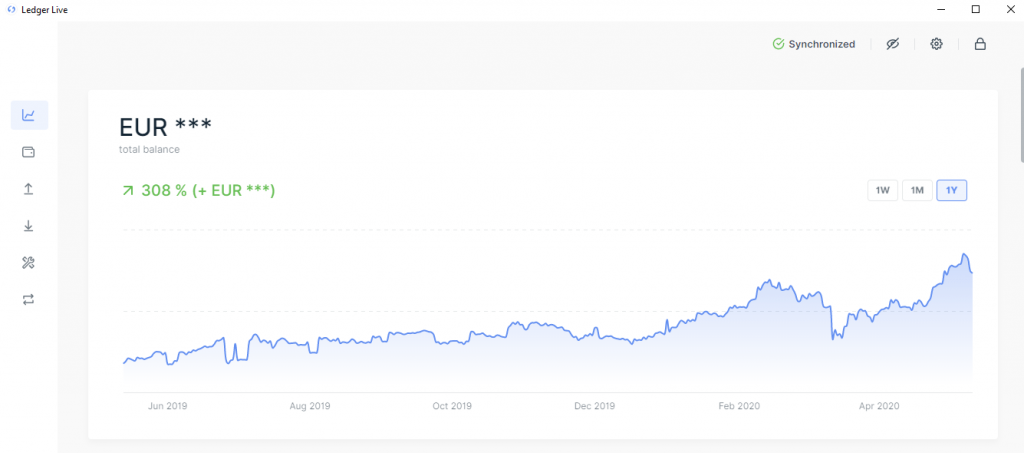
Task: Open the Accounts wallet icon
Action: coord(29,152)
